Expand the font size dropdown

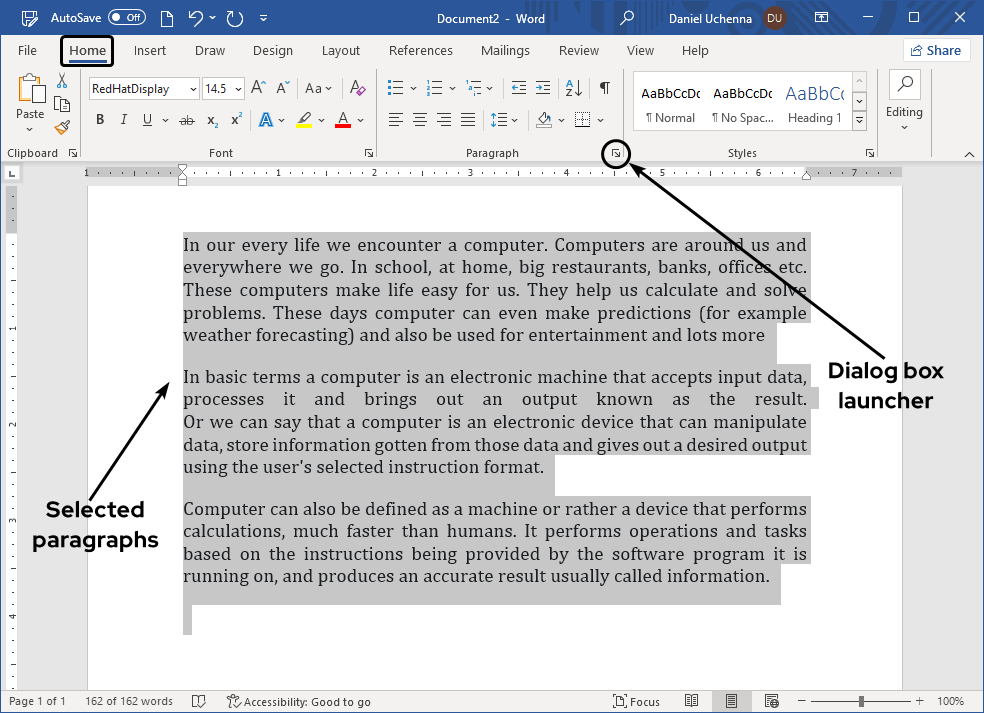[238, 89]
